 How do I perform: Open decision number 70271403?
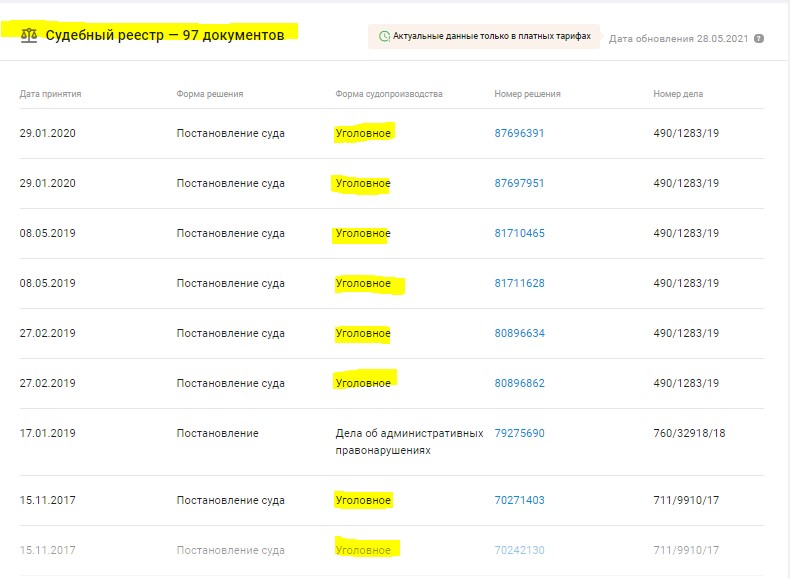(x=519, y=501)
